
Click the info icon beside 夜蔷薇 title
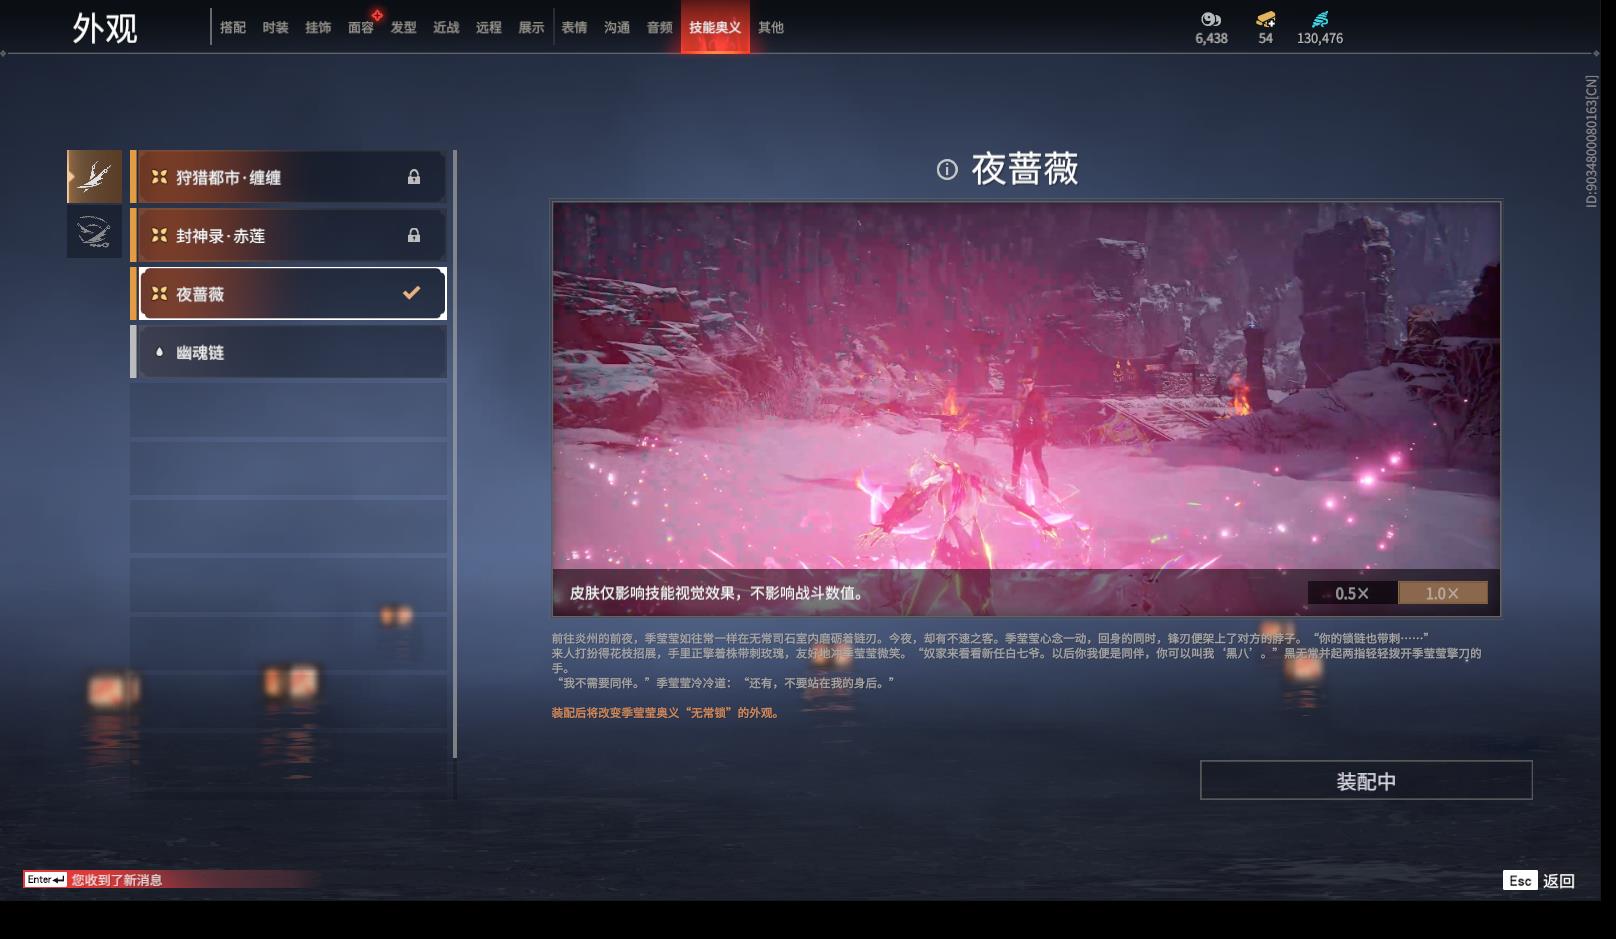pyautogui.click(x=946, y=170)
